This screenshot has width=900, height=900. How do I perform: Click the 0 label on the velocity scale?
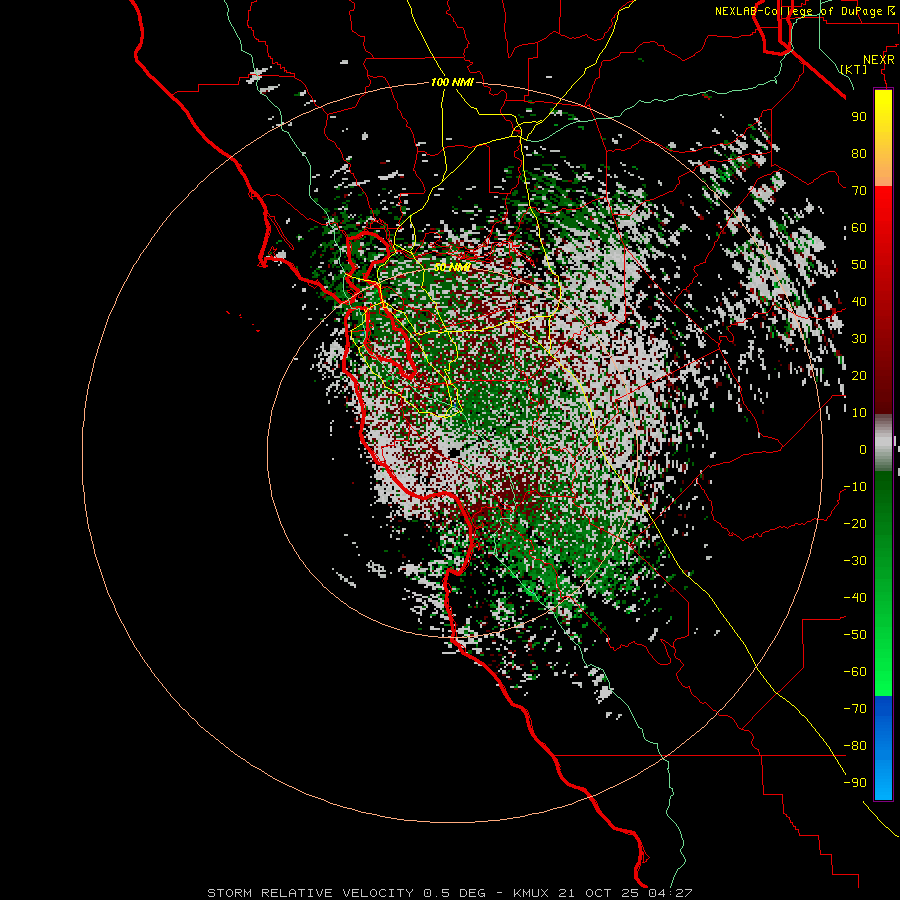click(863, 449)
